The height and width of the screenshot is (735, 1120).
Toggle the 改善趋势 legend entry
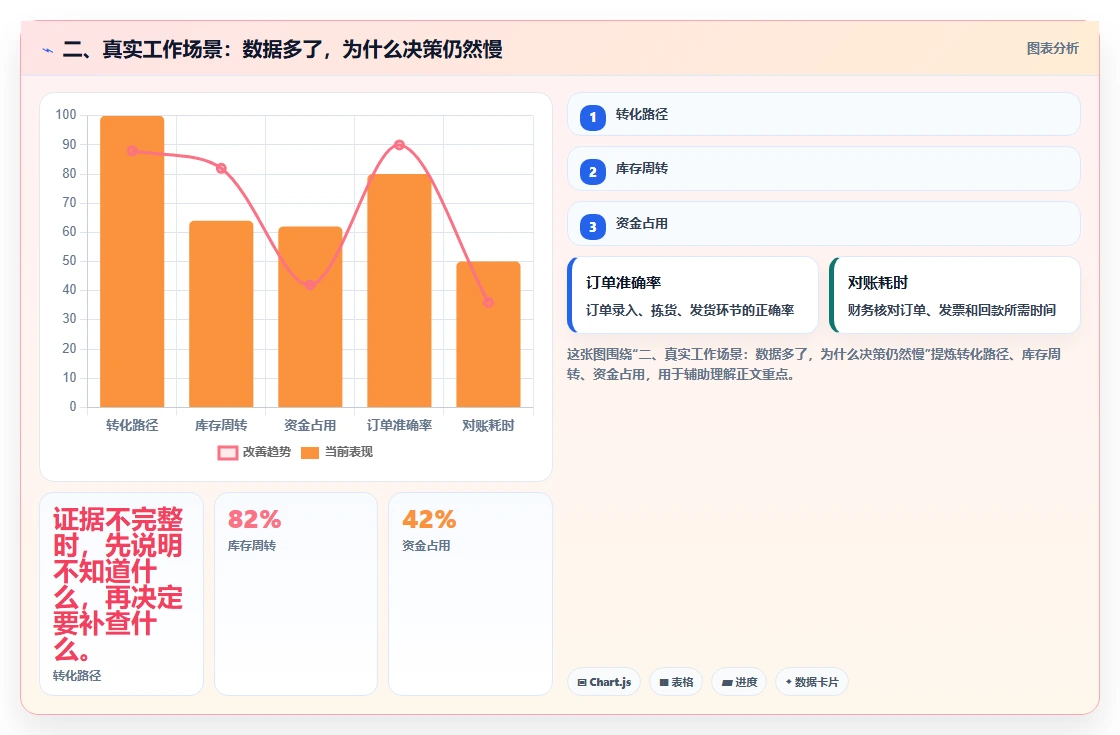coord(254,452)
